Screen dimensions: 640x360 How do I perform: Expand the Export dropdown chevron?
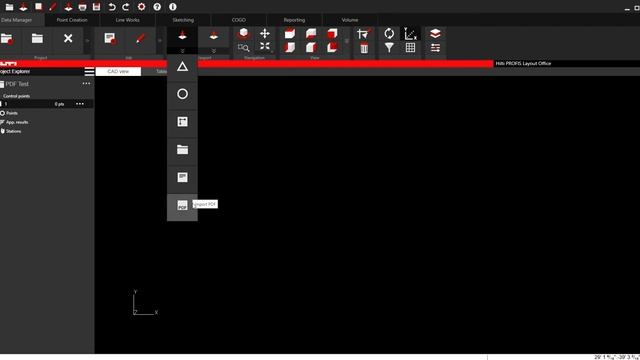tap(213, 51)
